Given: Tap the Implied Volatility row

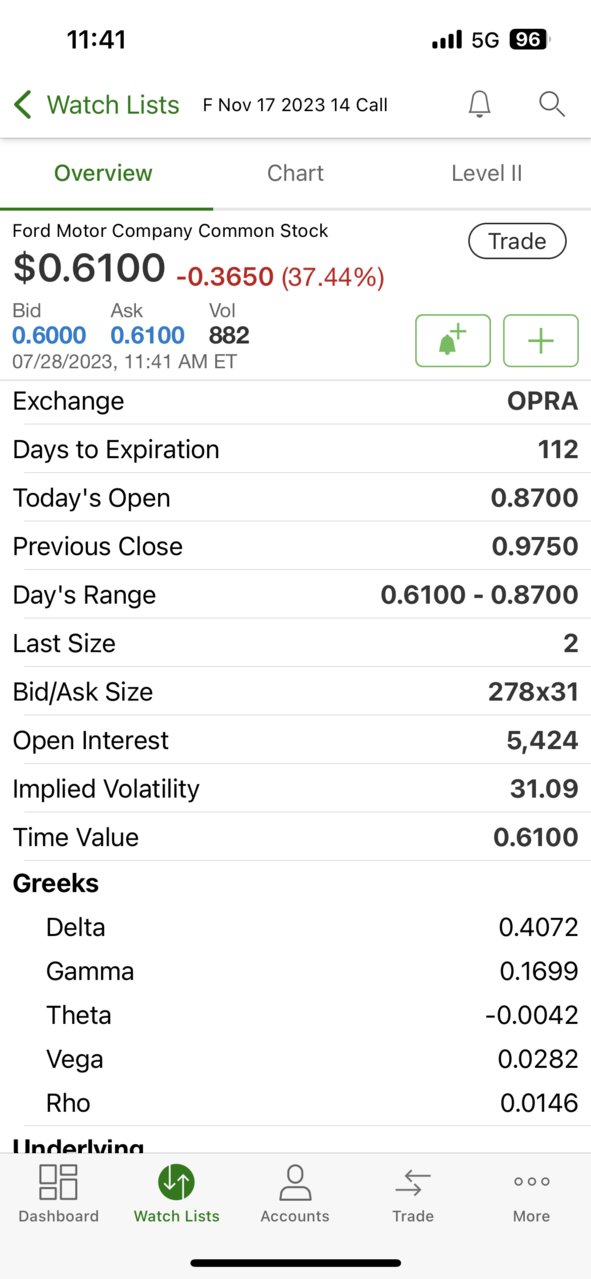Looking at the screenshot, I should [295, 789].
